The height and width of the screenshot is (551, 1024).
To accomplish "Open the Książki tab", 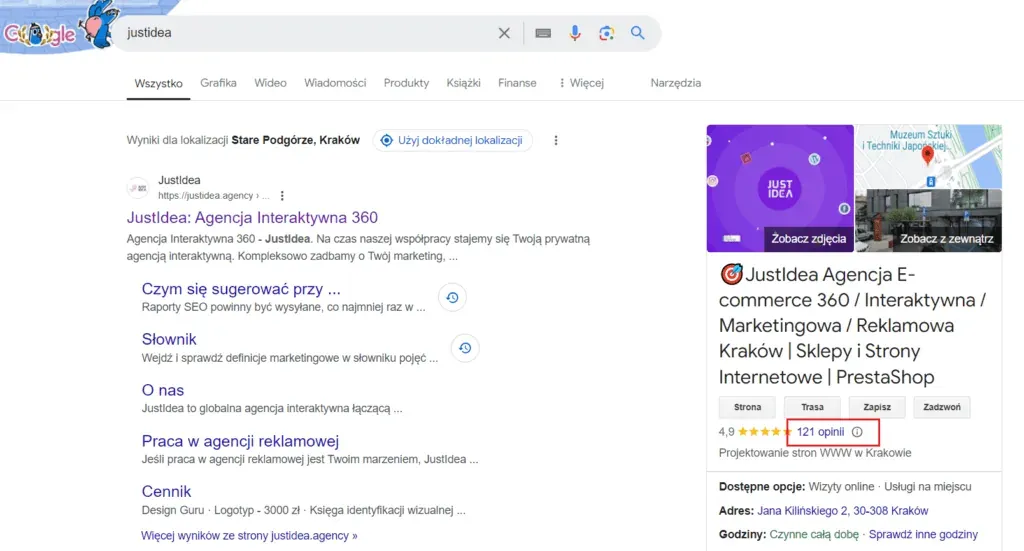I will coord(464,83).
